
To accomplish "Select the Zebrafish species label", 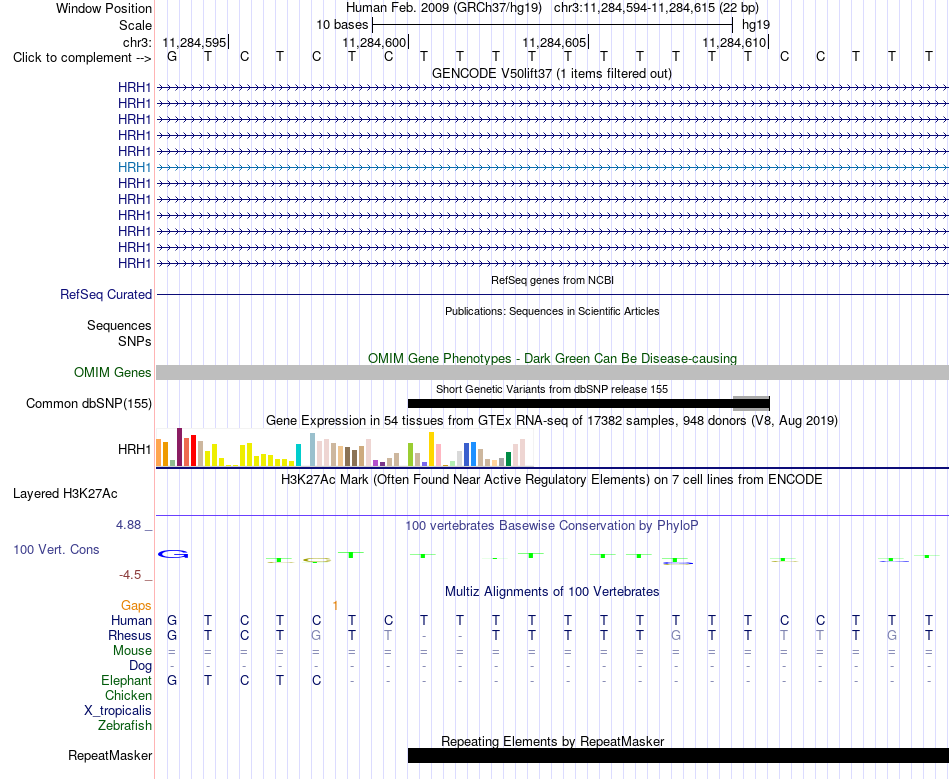I will tap(125, 725).
